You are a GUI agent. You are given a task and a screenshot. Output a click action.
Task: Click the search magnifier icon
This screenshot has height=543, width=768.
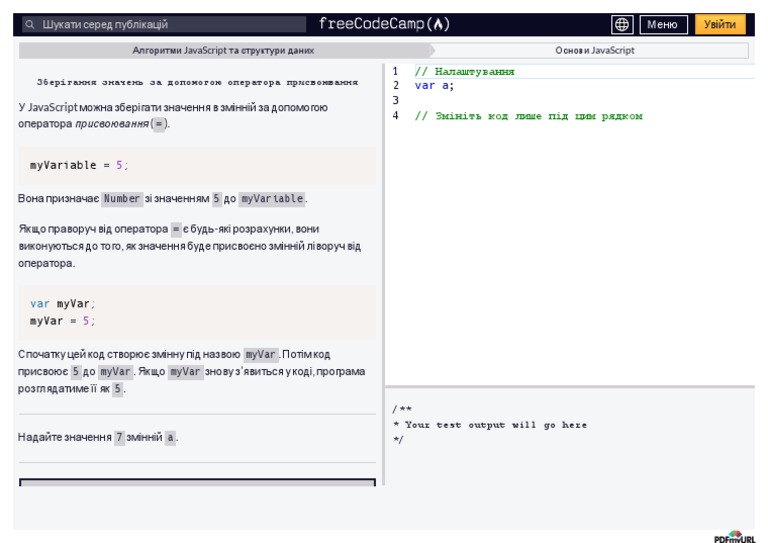click(30, 24)
